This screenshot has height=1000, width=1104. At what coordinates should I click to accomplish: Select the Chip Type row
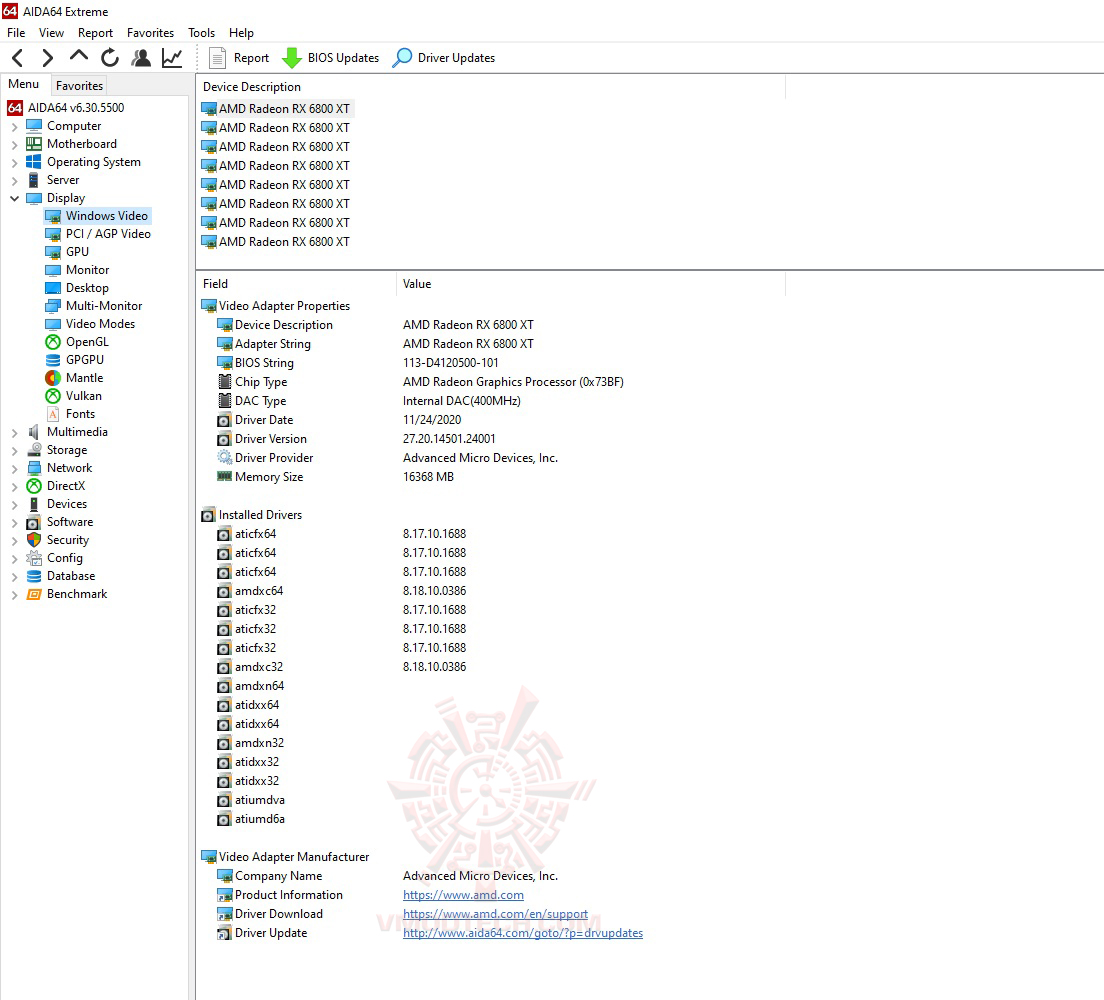(x=493, y=382)
